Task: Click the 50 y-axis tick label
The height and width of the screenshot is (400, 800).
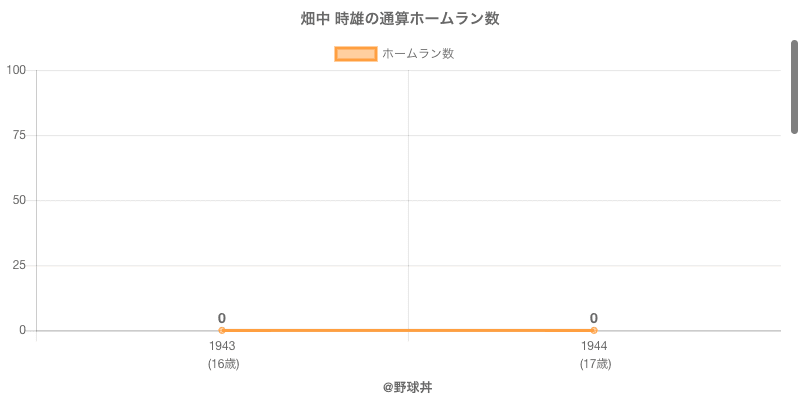Action: click(19, 200)
